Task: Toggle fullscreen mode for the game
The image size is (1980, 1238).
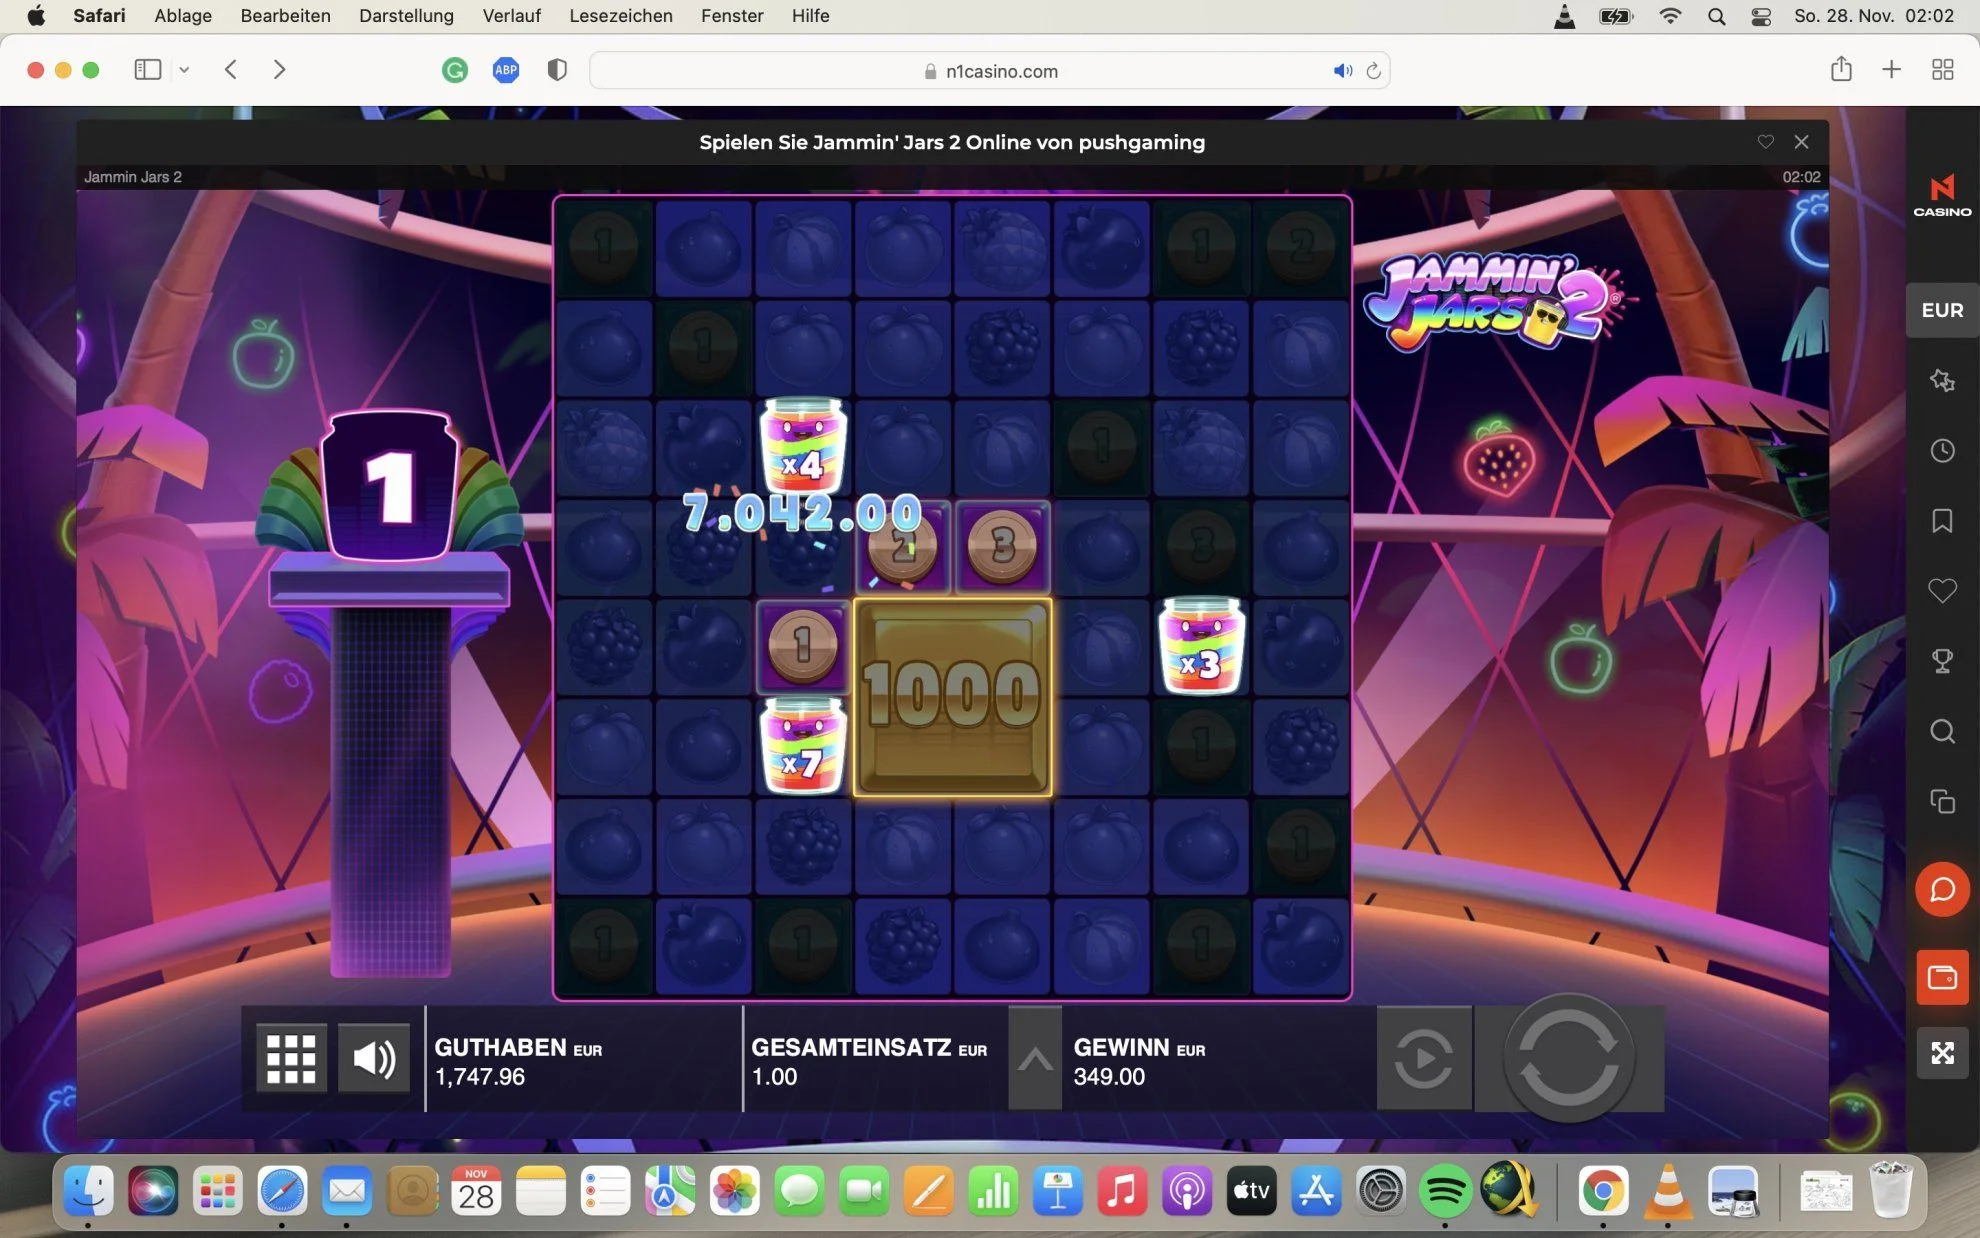Action: pyautogui.click(x=1942, y=1053)
